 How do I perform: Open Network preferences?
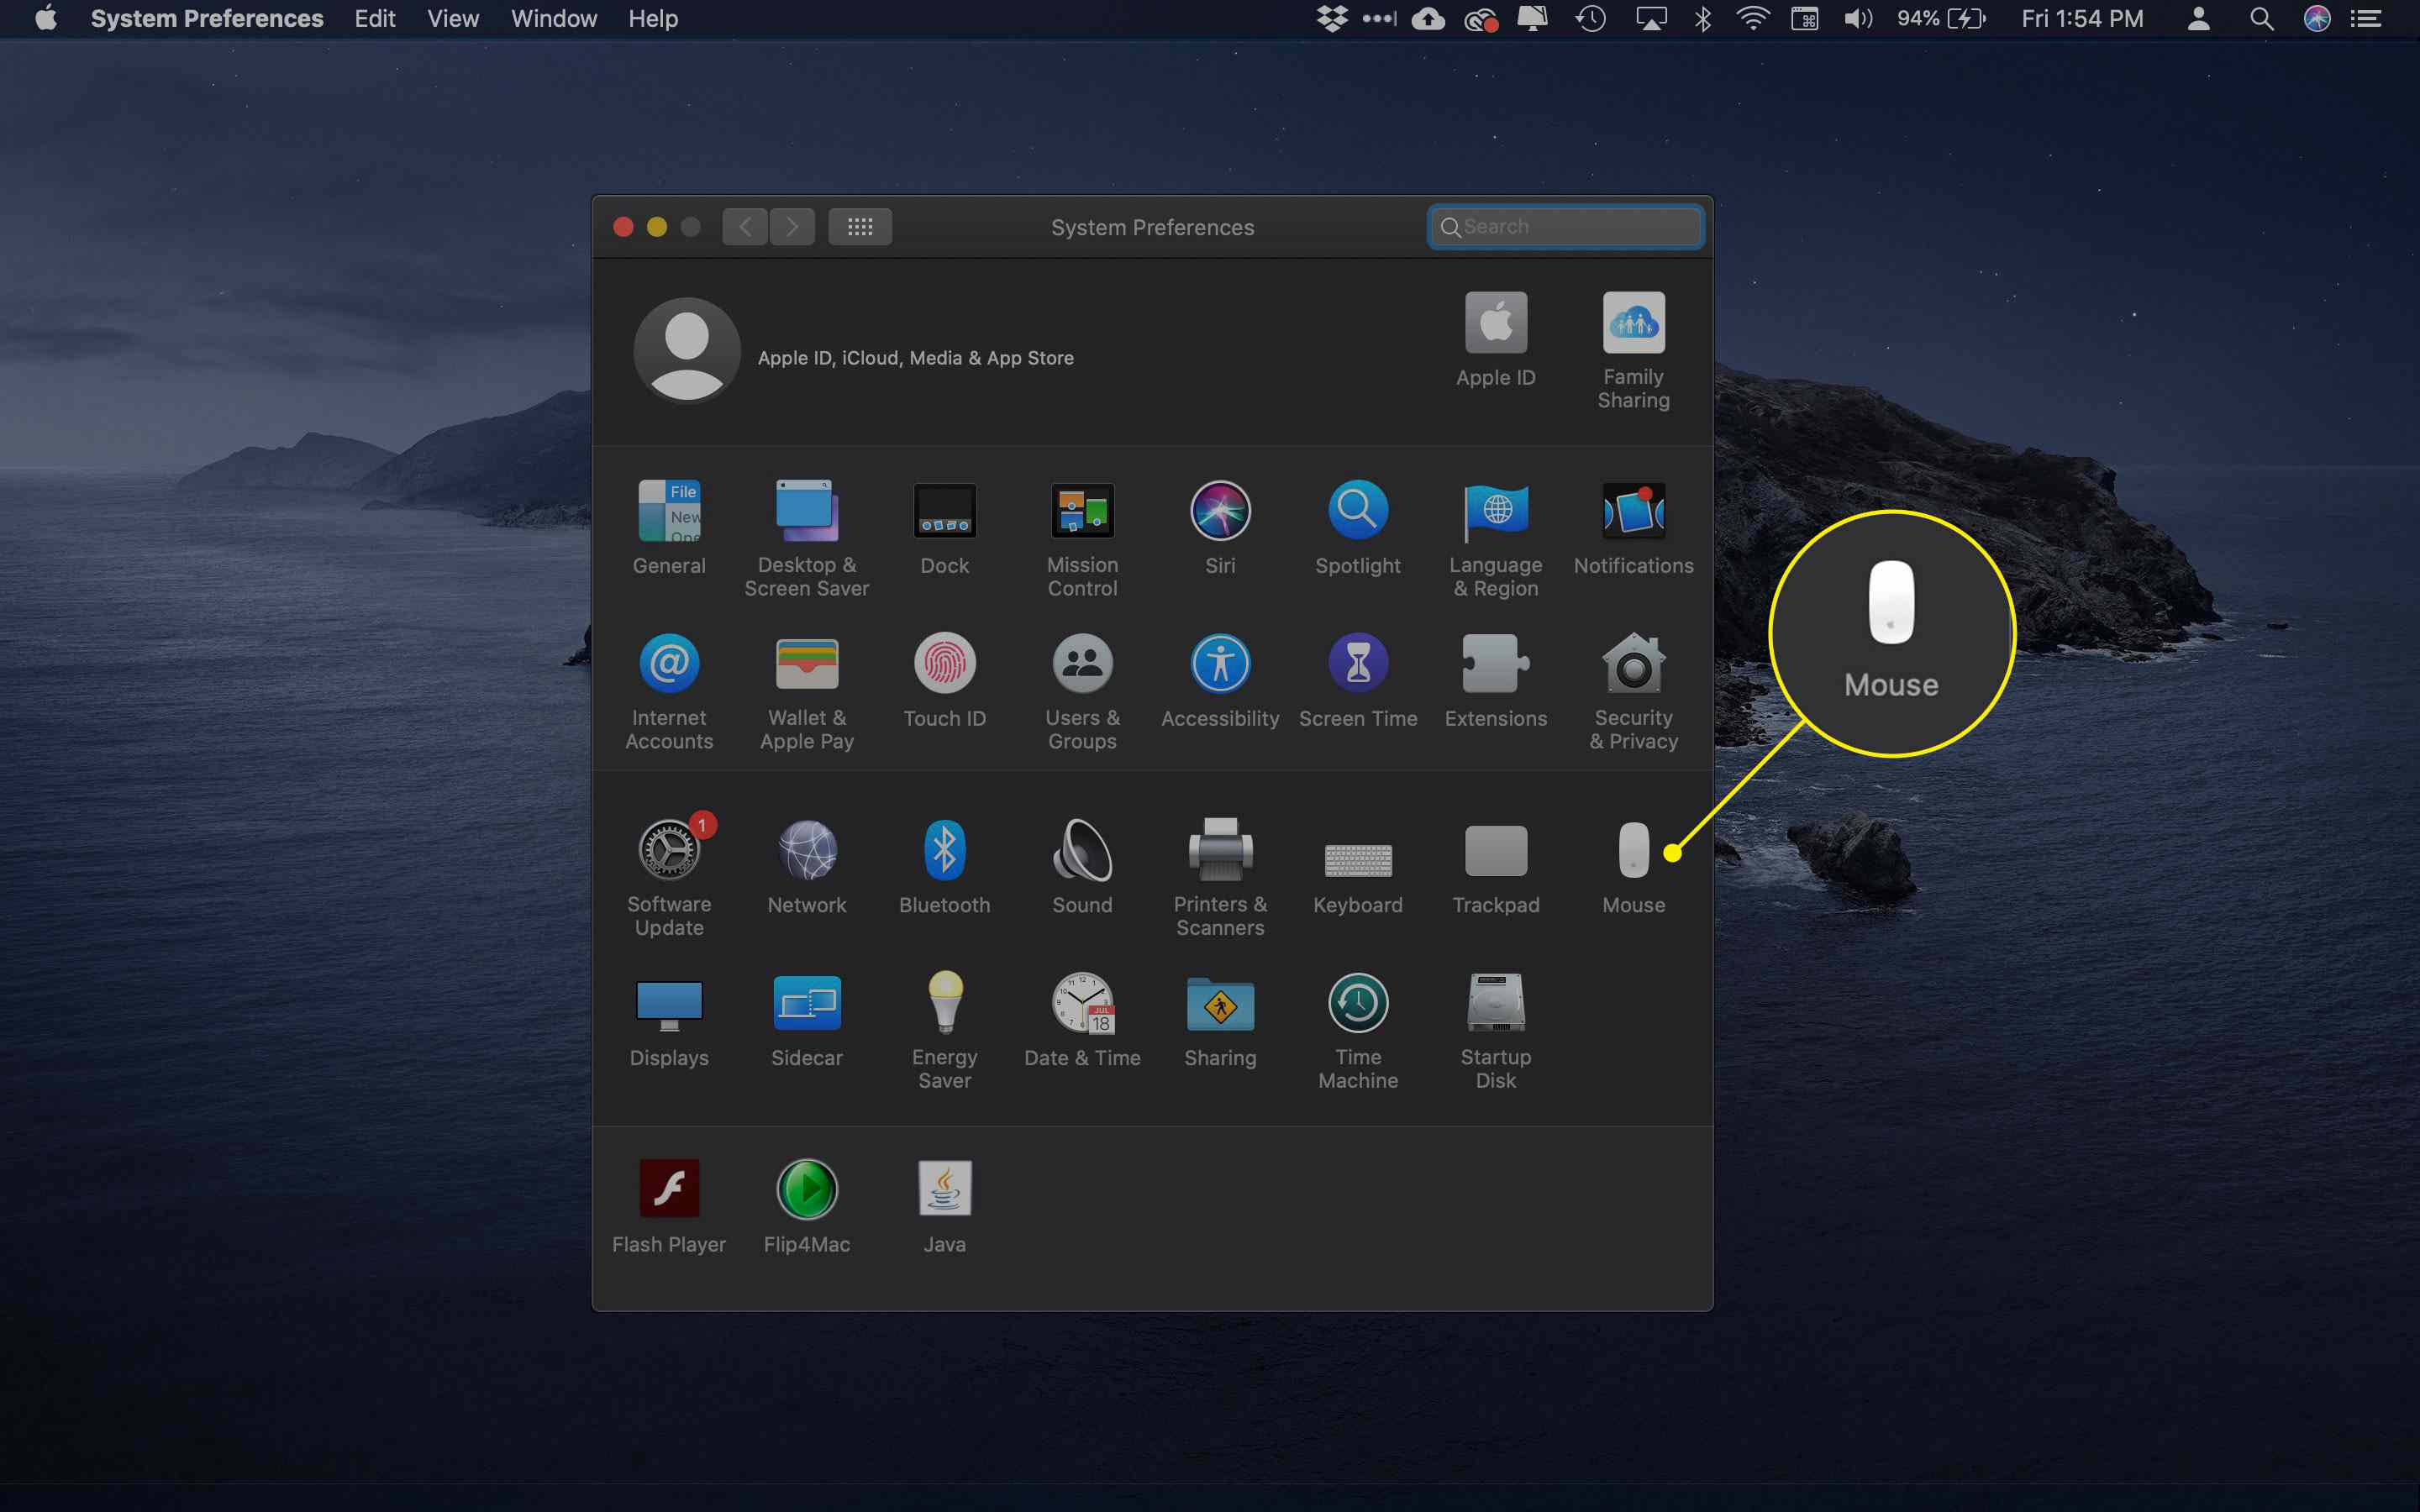807,866
